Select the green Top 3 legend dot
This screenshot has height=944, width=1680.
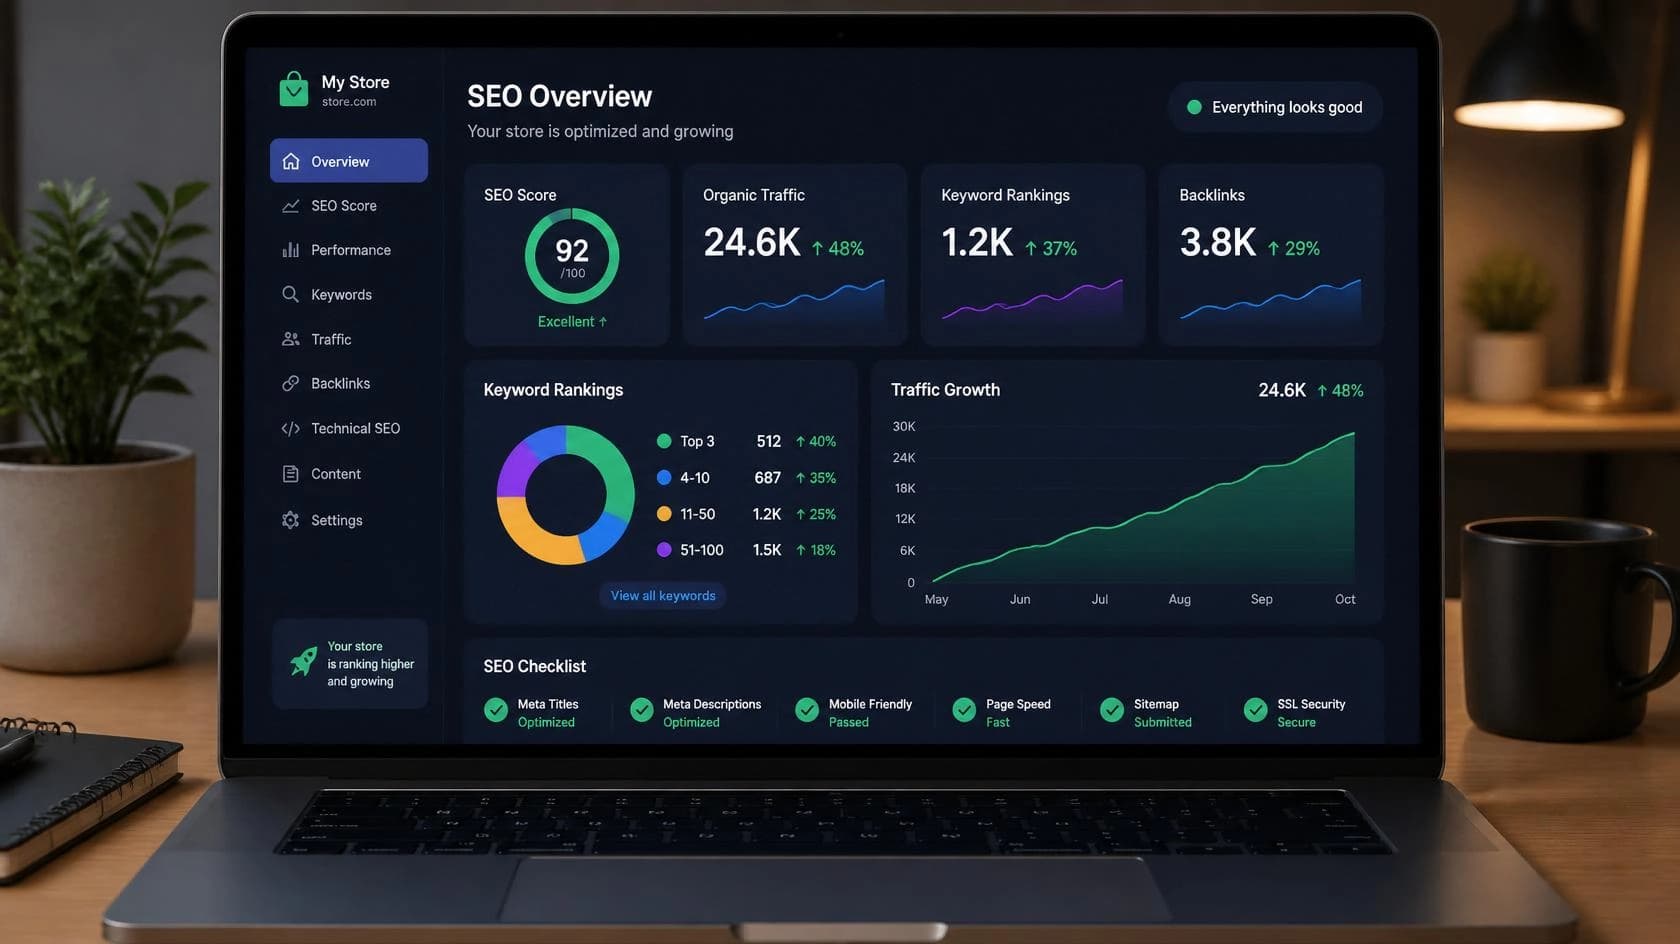pos(663,441)
